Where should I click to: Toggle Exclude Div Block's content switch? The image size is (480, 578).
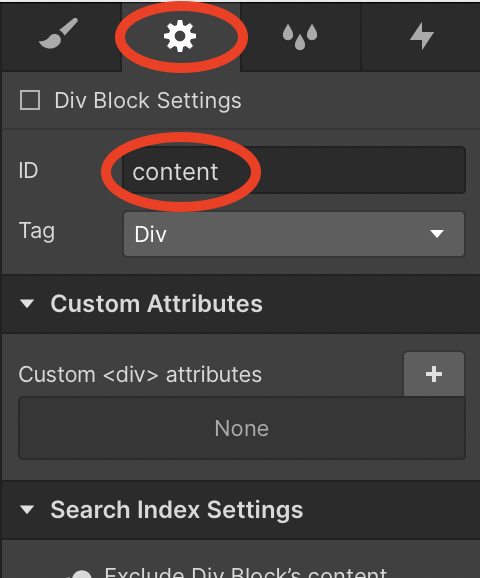[x=81, y=573]
